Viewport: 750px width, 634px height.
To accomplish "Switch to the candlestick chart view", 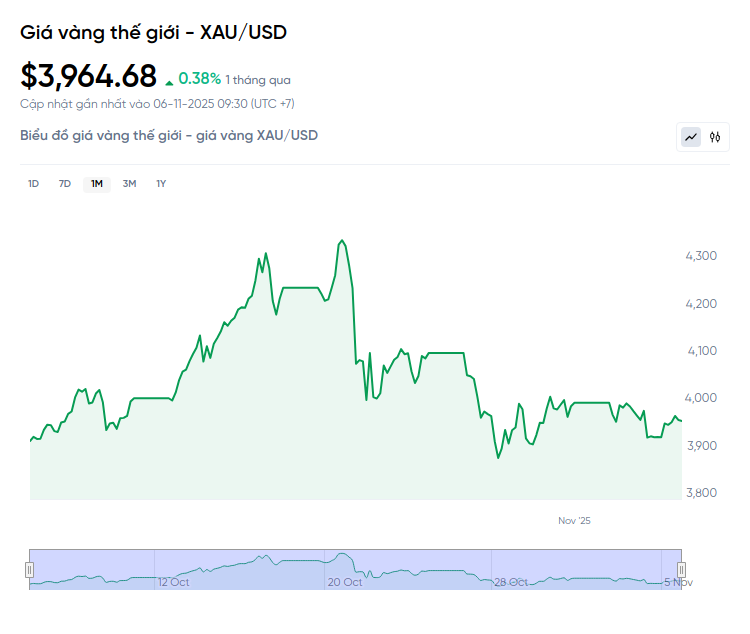I will click(715, 137).
